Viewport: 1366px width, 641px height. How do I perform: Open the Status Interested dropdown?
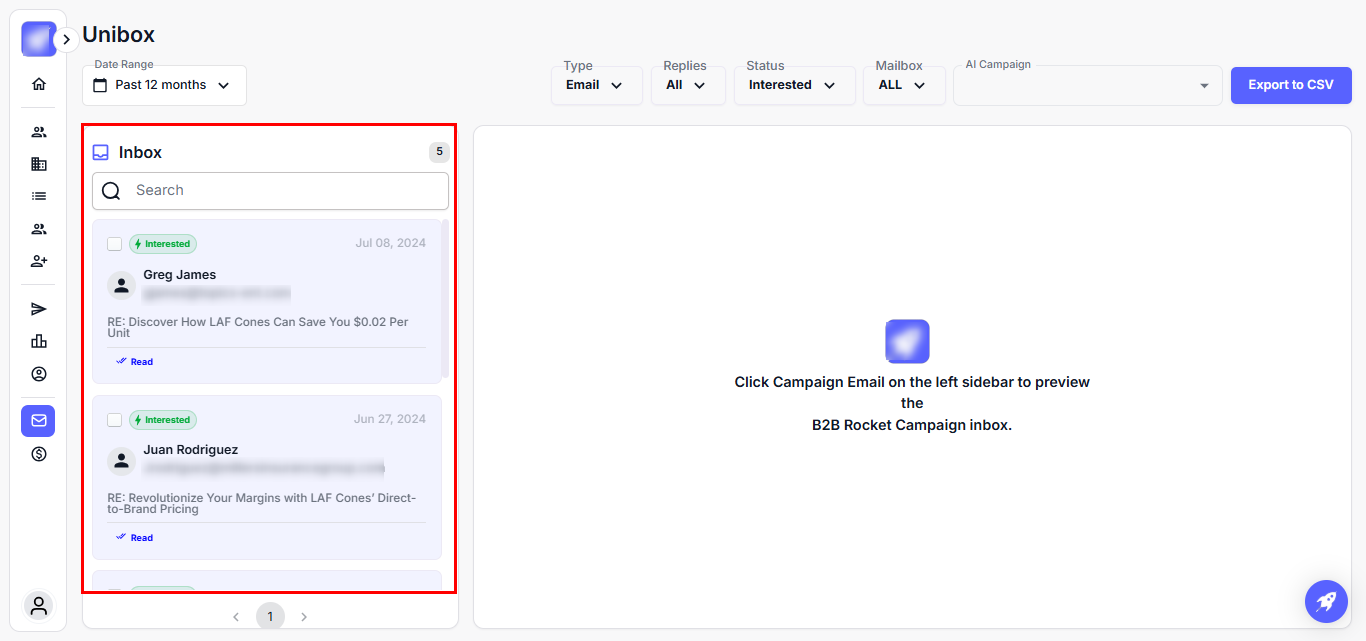click(794, 85)
